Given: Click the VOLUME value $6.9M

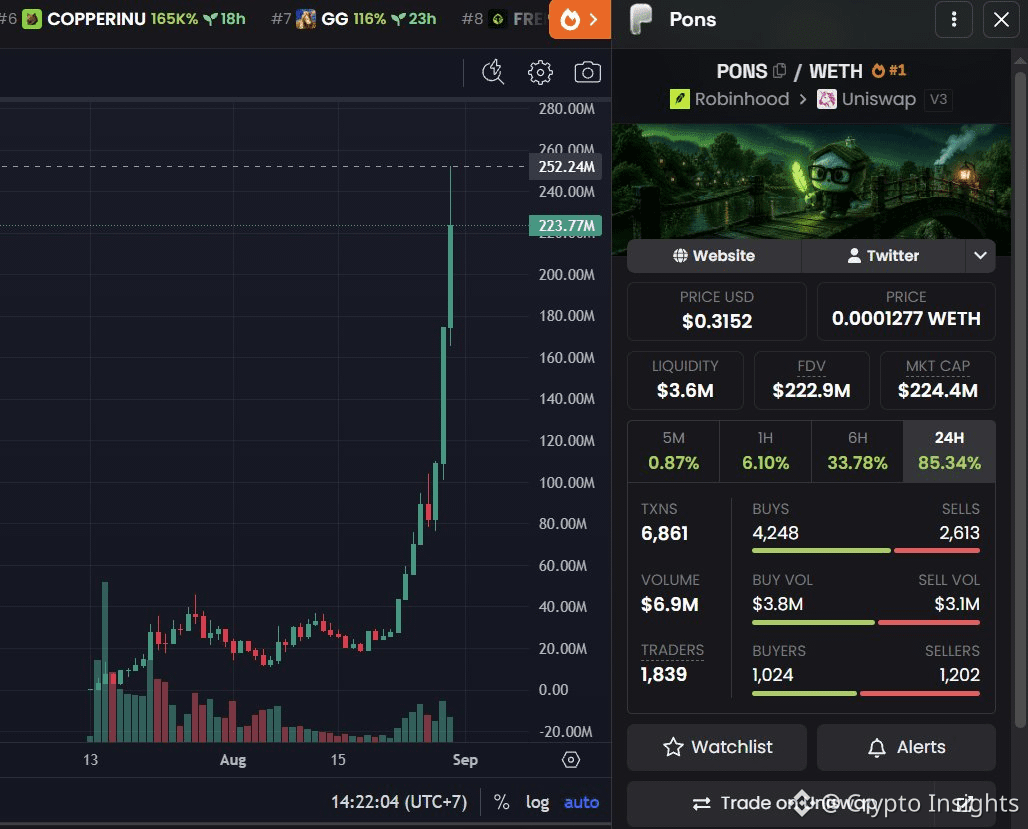Looking at the screenshot, I should 669,604.
